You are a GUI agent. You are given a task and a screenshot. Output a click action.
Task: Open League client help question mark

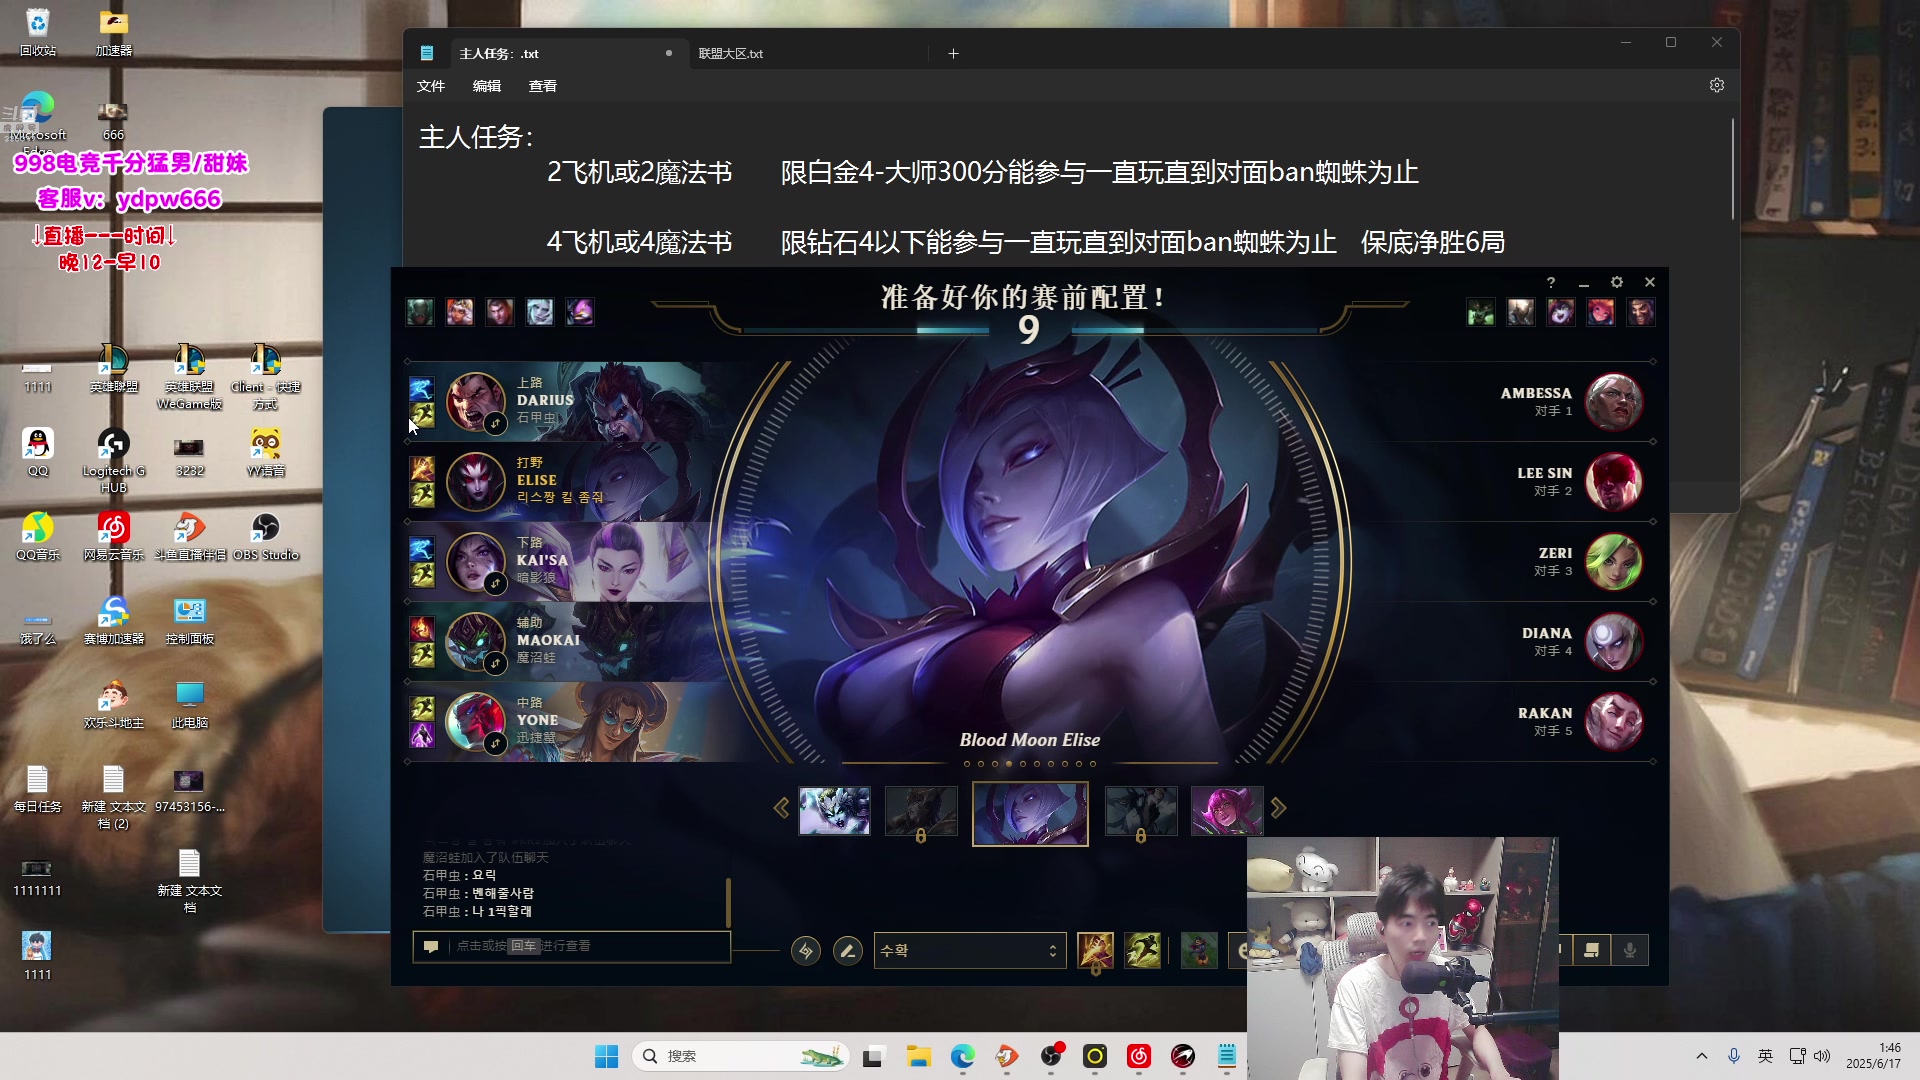click(x=1551, y=283)
